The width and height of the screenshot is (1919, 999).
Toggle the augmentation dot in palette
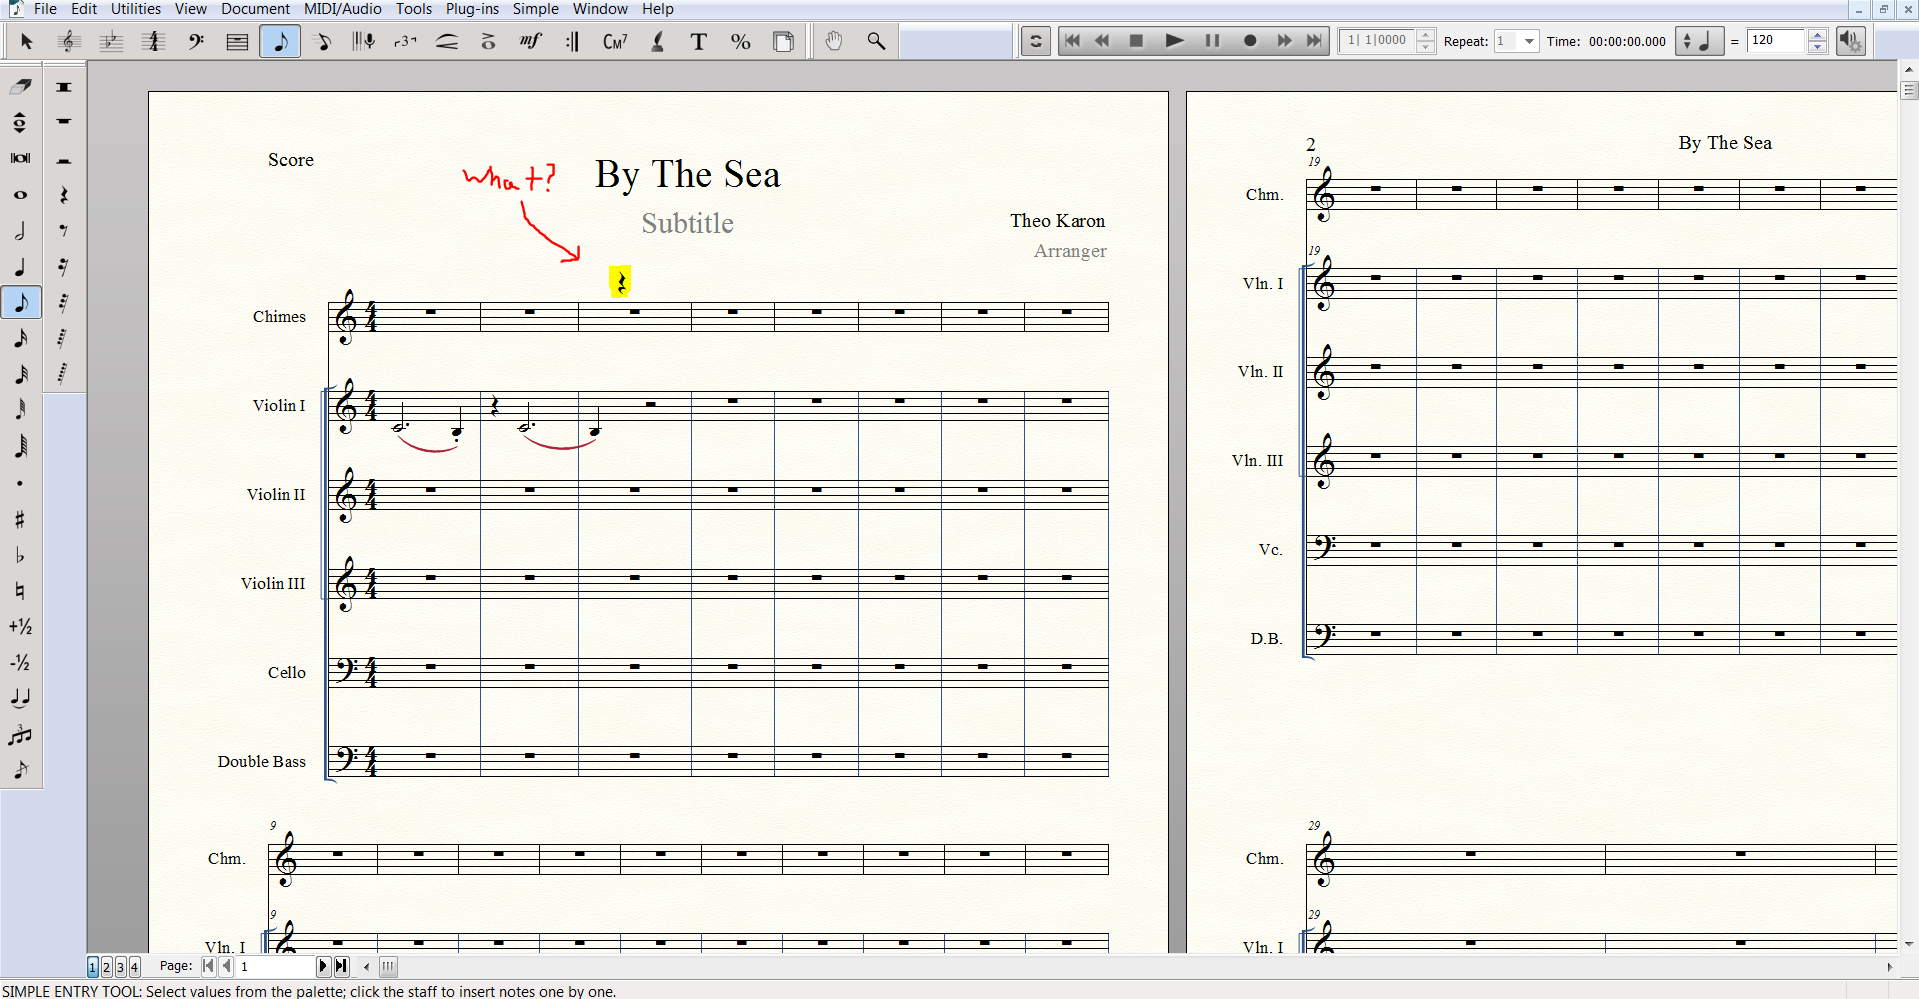tap(20, 484)
